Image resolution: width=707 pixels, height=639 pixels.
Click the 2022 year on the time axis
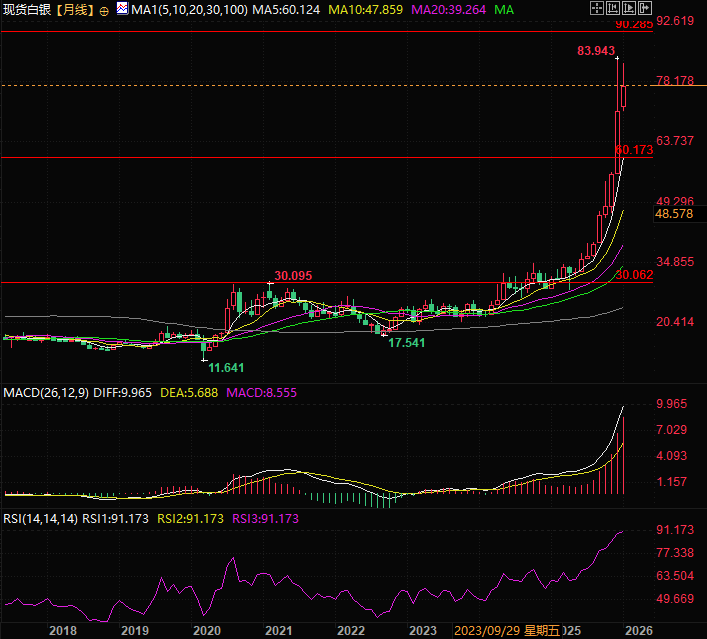351,630
